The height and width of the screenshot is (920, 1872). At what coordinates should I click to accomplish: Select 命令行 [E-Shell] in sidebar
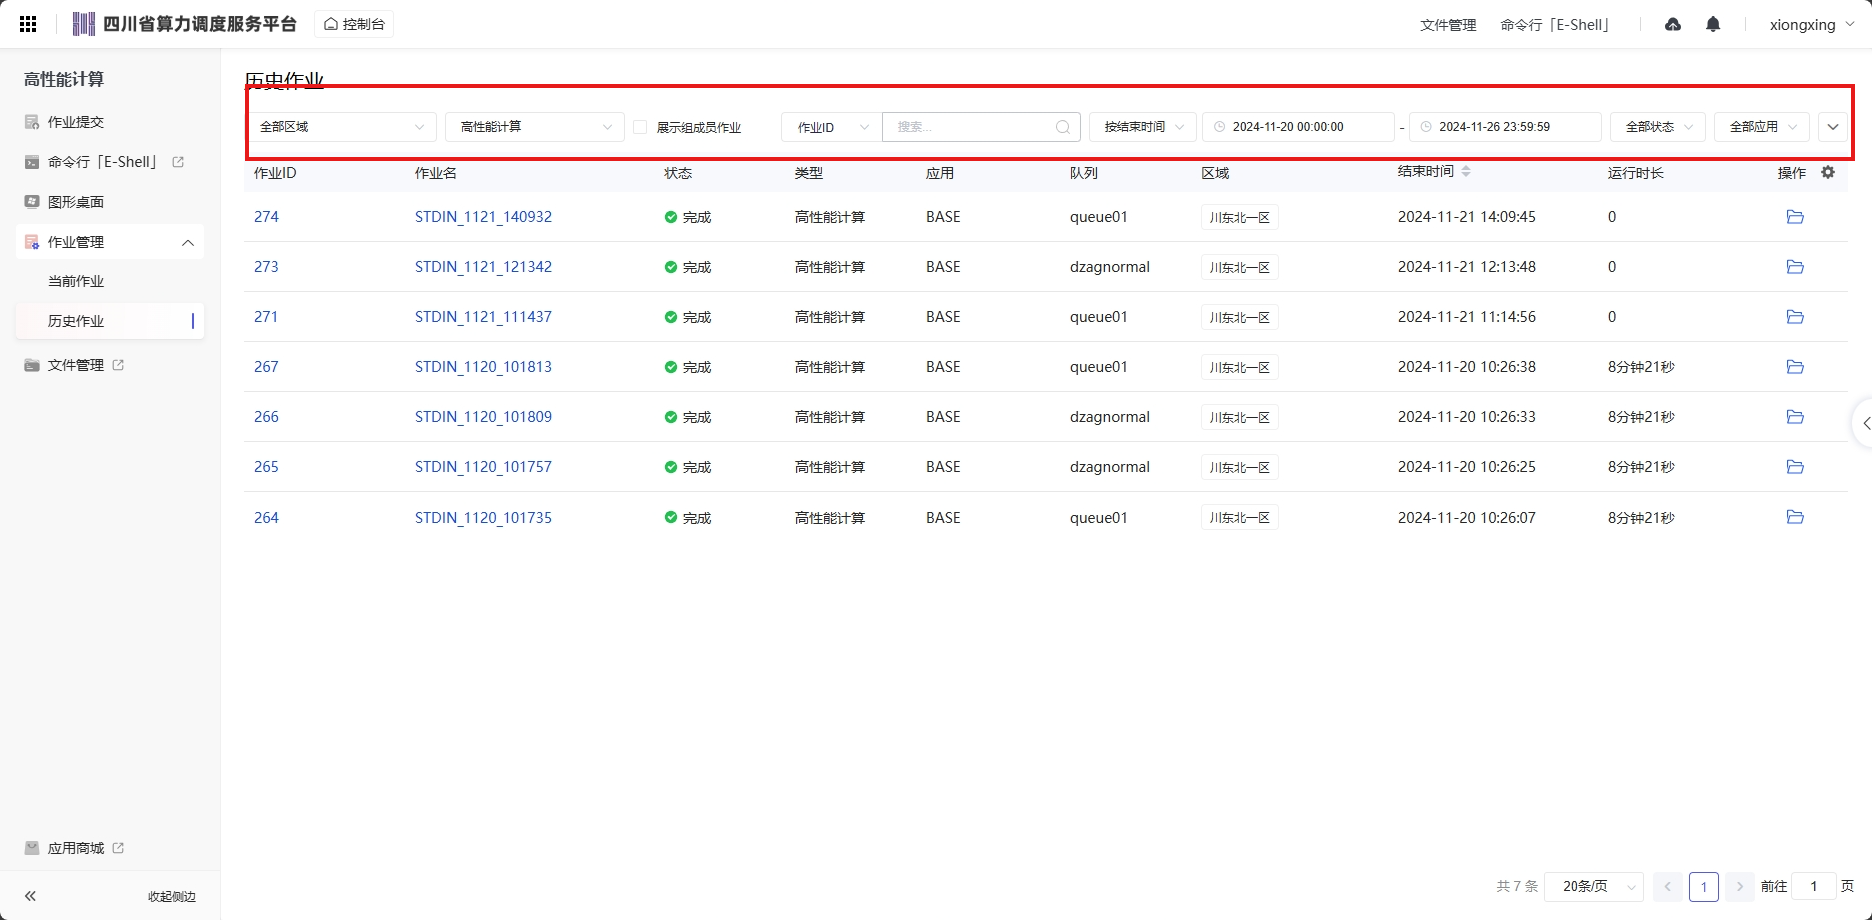[103, 162]
